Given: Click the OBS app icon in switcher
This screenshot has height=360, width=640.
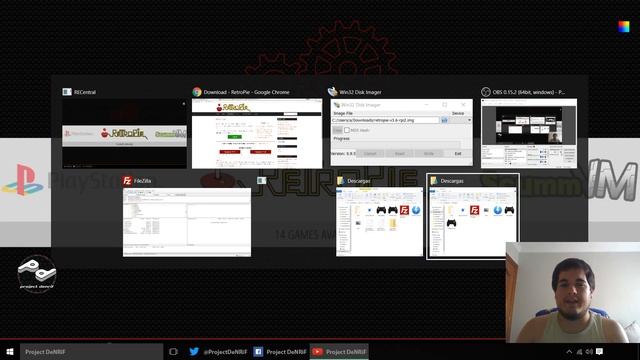Looking at the screenshot, I should (485, 92).
